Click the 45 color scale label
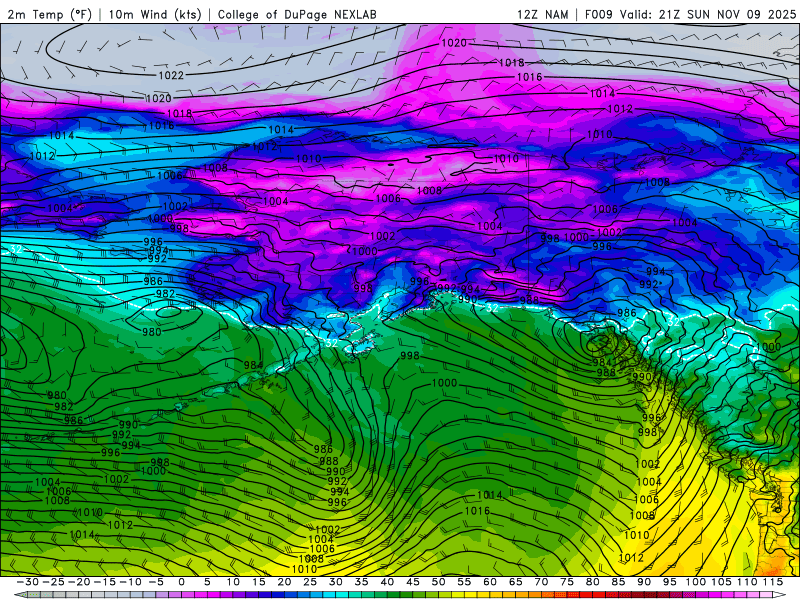The height and width of the screenshot is (600, 800). (413, 582)
